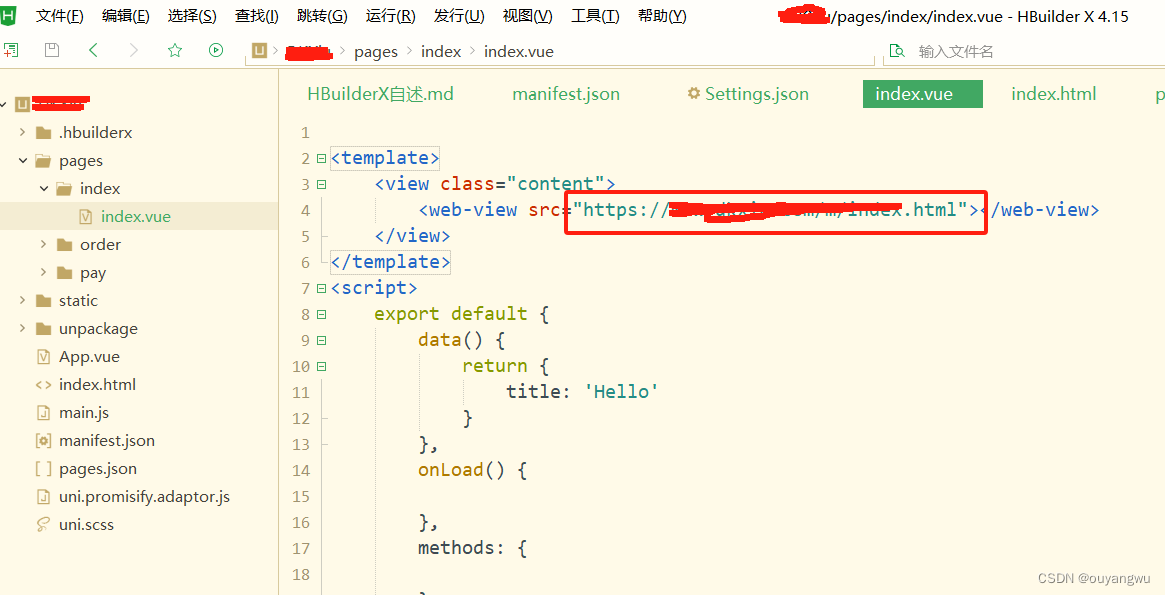Expand the order folder arrow

click(x=44, y=244)
